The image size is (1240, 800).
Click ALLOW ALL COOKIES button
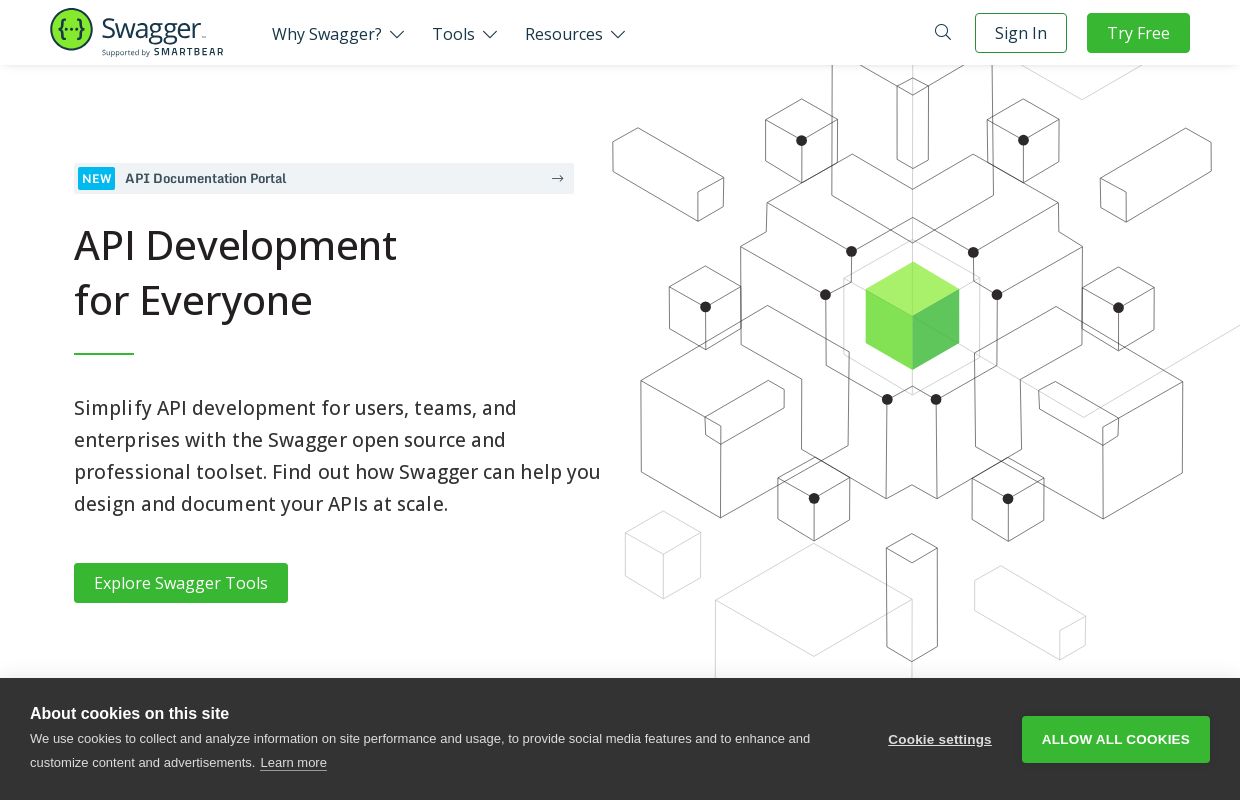1116,739
